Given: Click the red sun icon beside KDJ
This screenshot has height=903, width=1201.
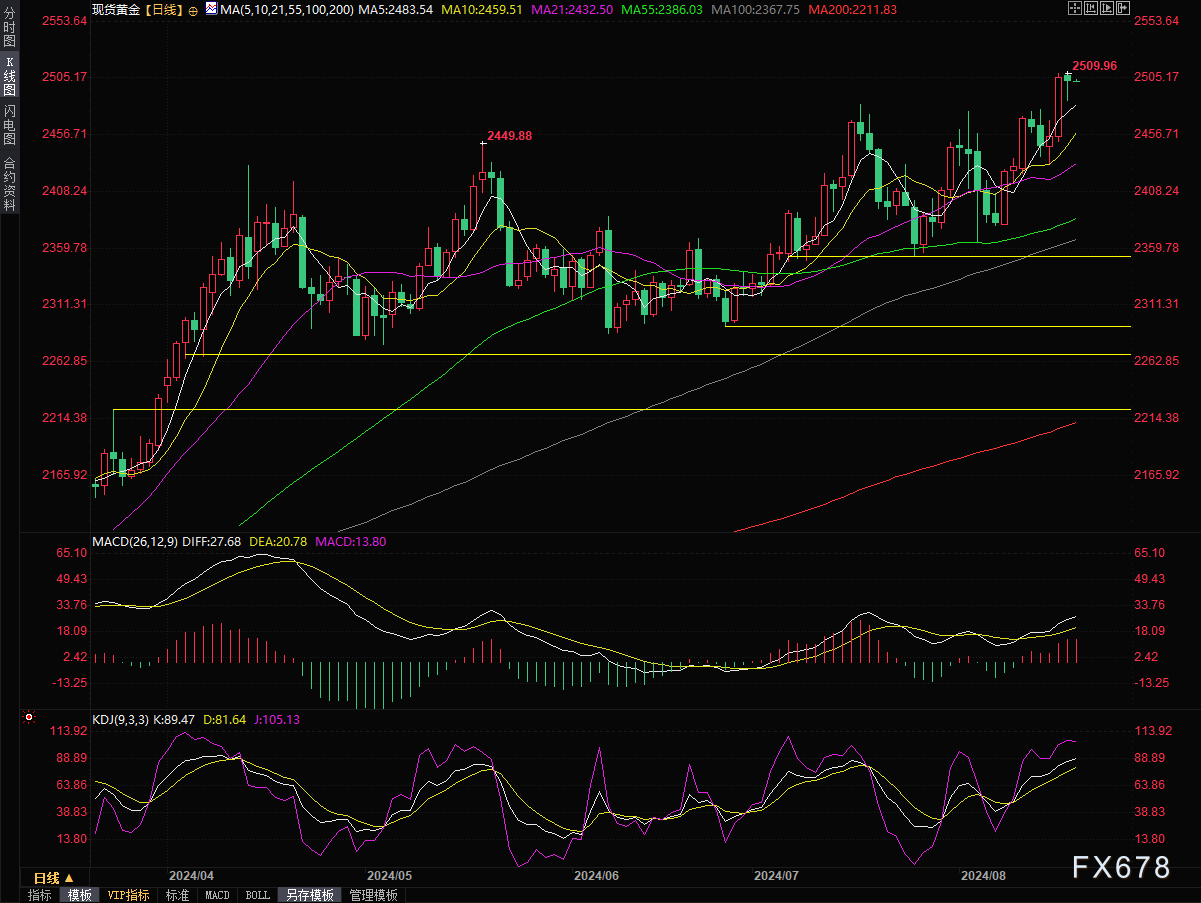Looking at the screenshot, I should click(29, 717).
